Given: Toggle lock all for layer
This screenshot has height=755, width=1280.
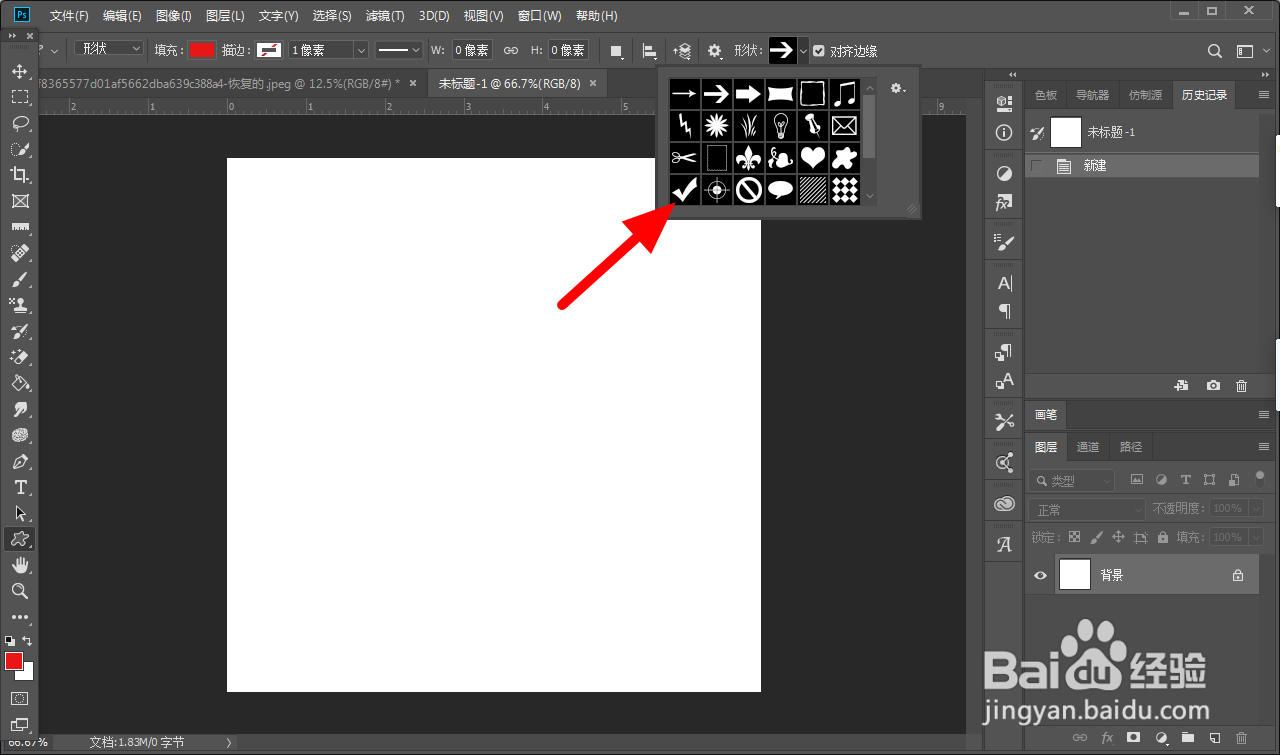Looking at the screenshot, I should (1163, 537).
